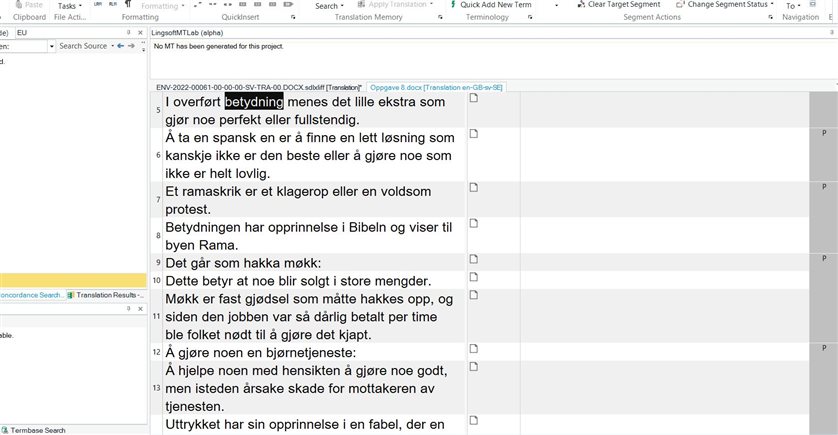
Task: Click the Paste button in Clipboard group
Action: pos(29,4)
